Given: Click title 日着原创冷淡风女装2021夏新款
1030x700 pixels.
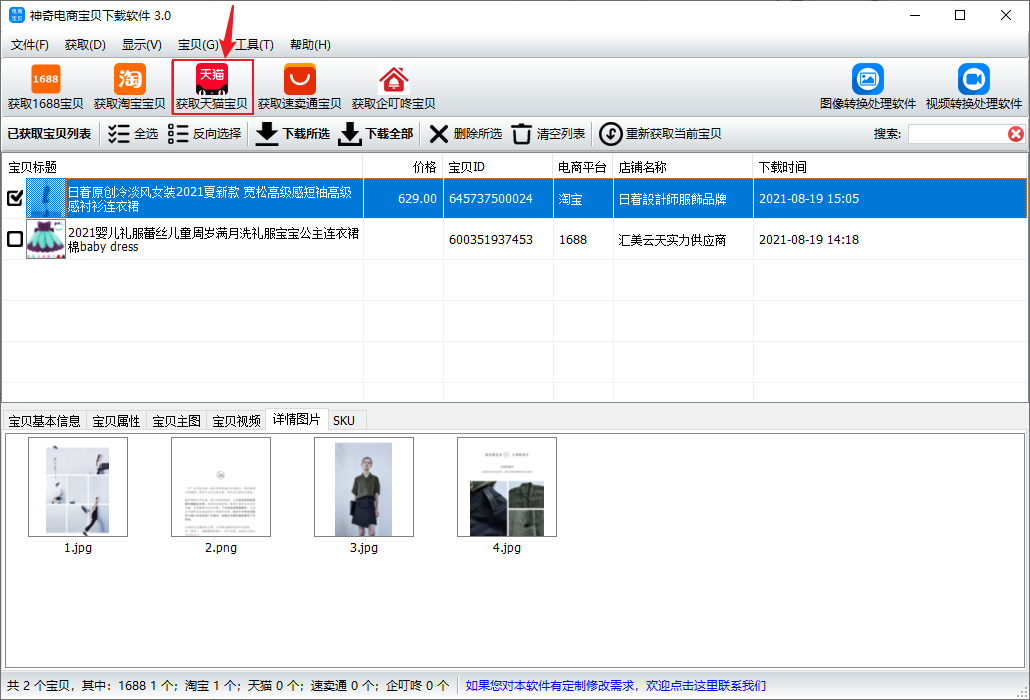Looking at the screenshot, I should [x=210, y=198].
